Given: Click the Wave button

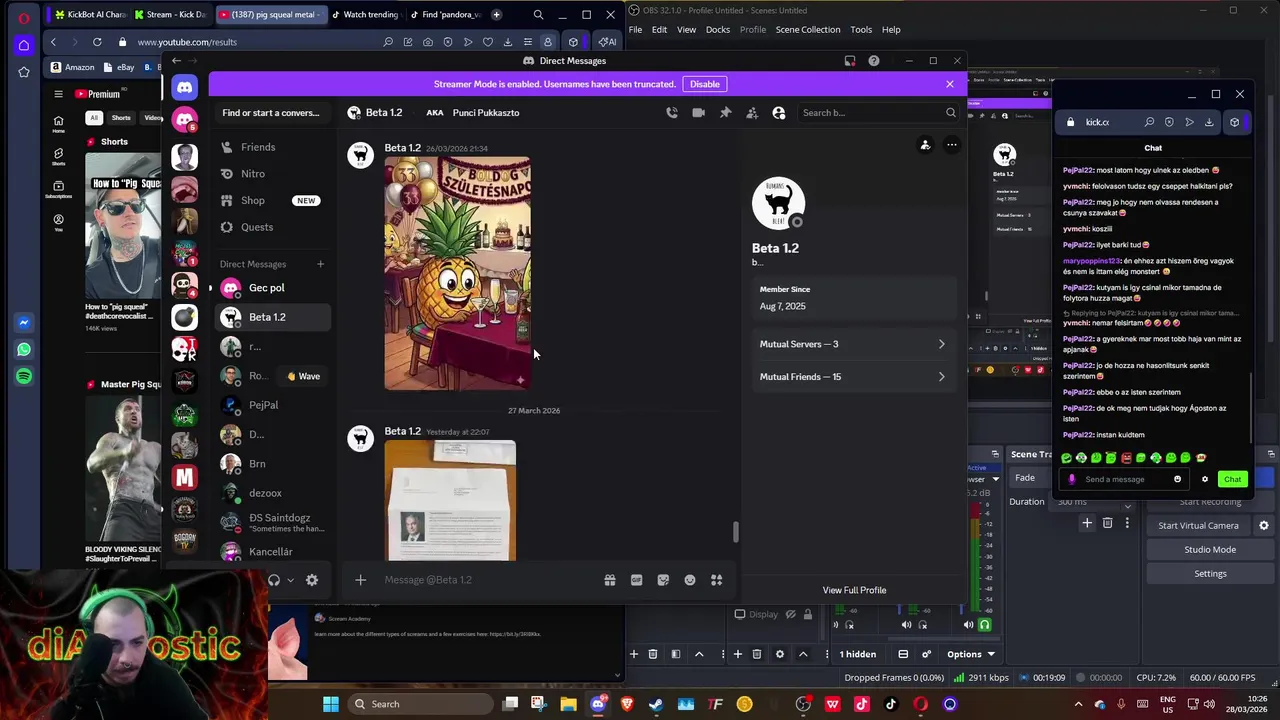Looking at the screenshot, I should click(303, 376).
